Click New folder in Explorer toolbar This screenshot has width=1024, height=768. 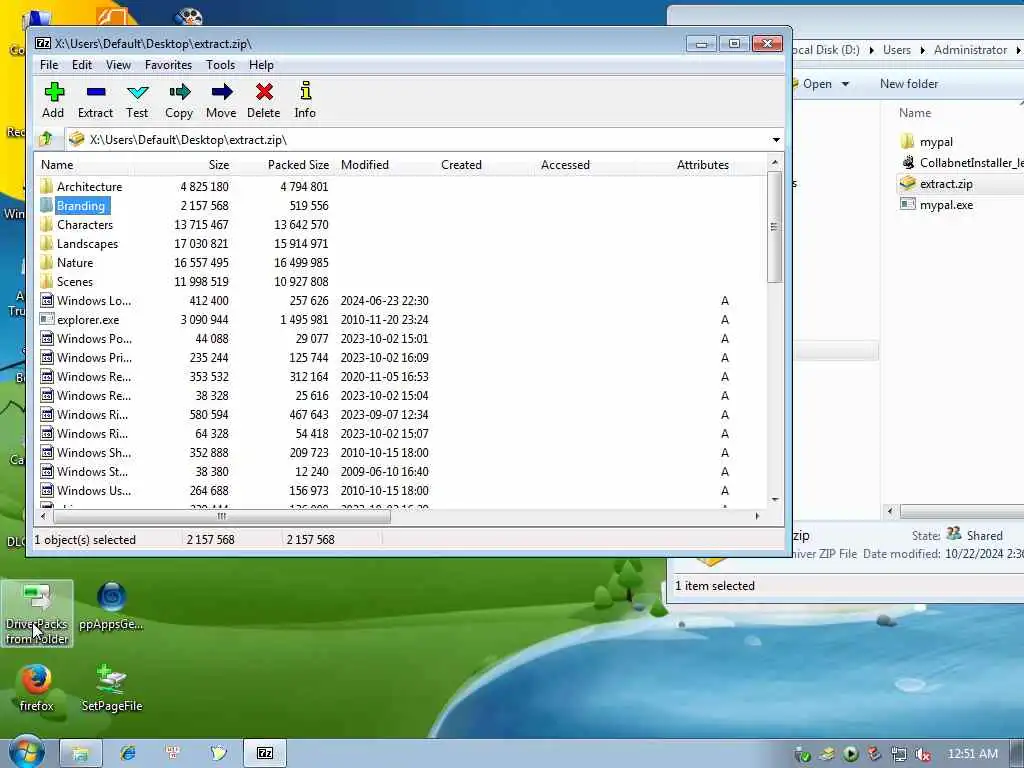(908, 84)
